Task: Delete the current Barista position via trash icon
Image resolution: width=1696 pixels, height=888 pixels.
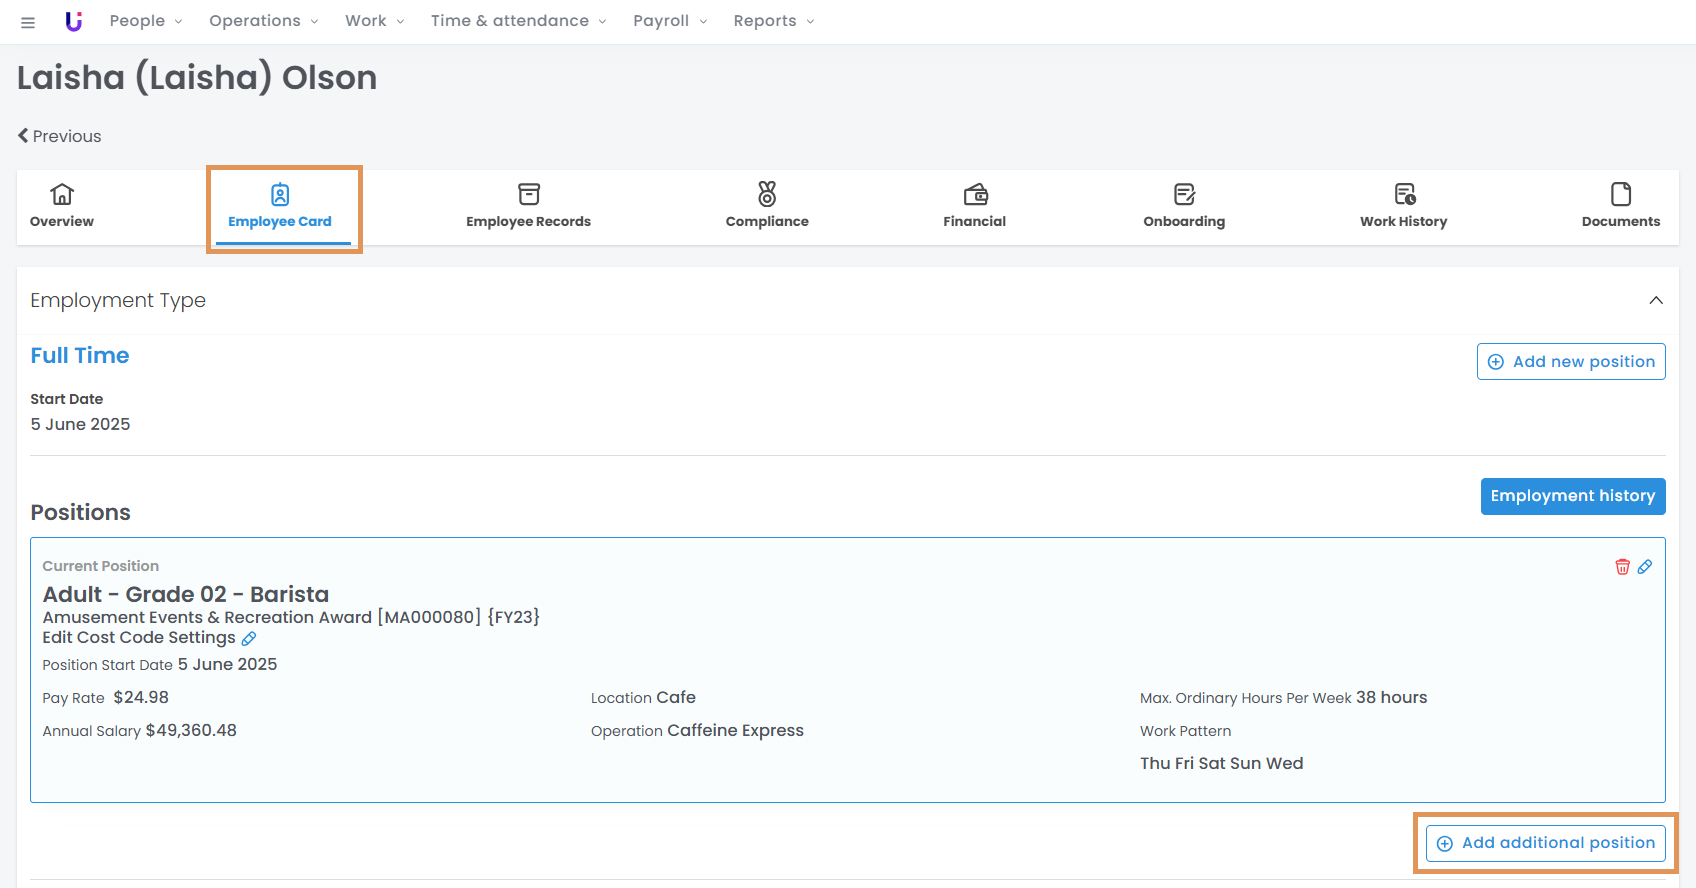Action: [1622, 567]
